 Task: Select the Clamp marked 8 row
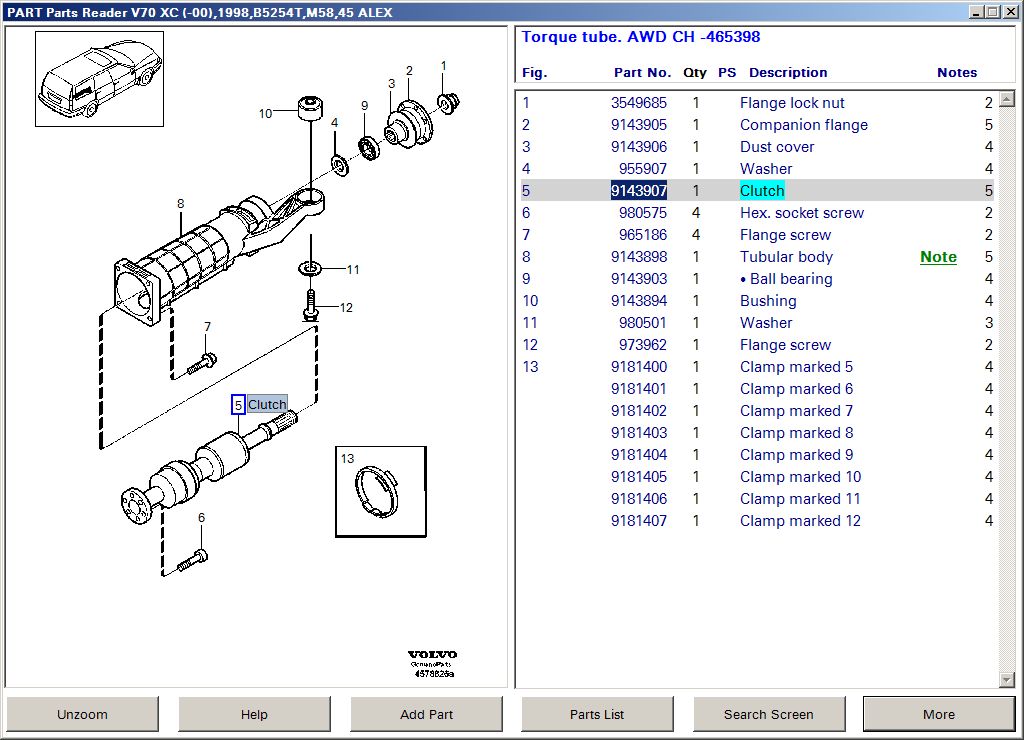(x=758, y=432)
